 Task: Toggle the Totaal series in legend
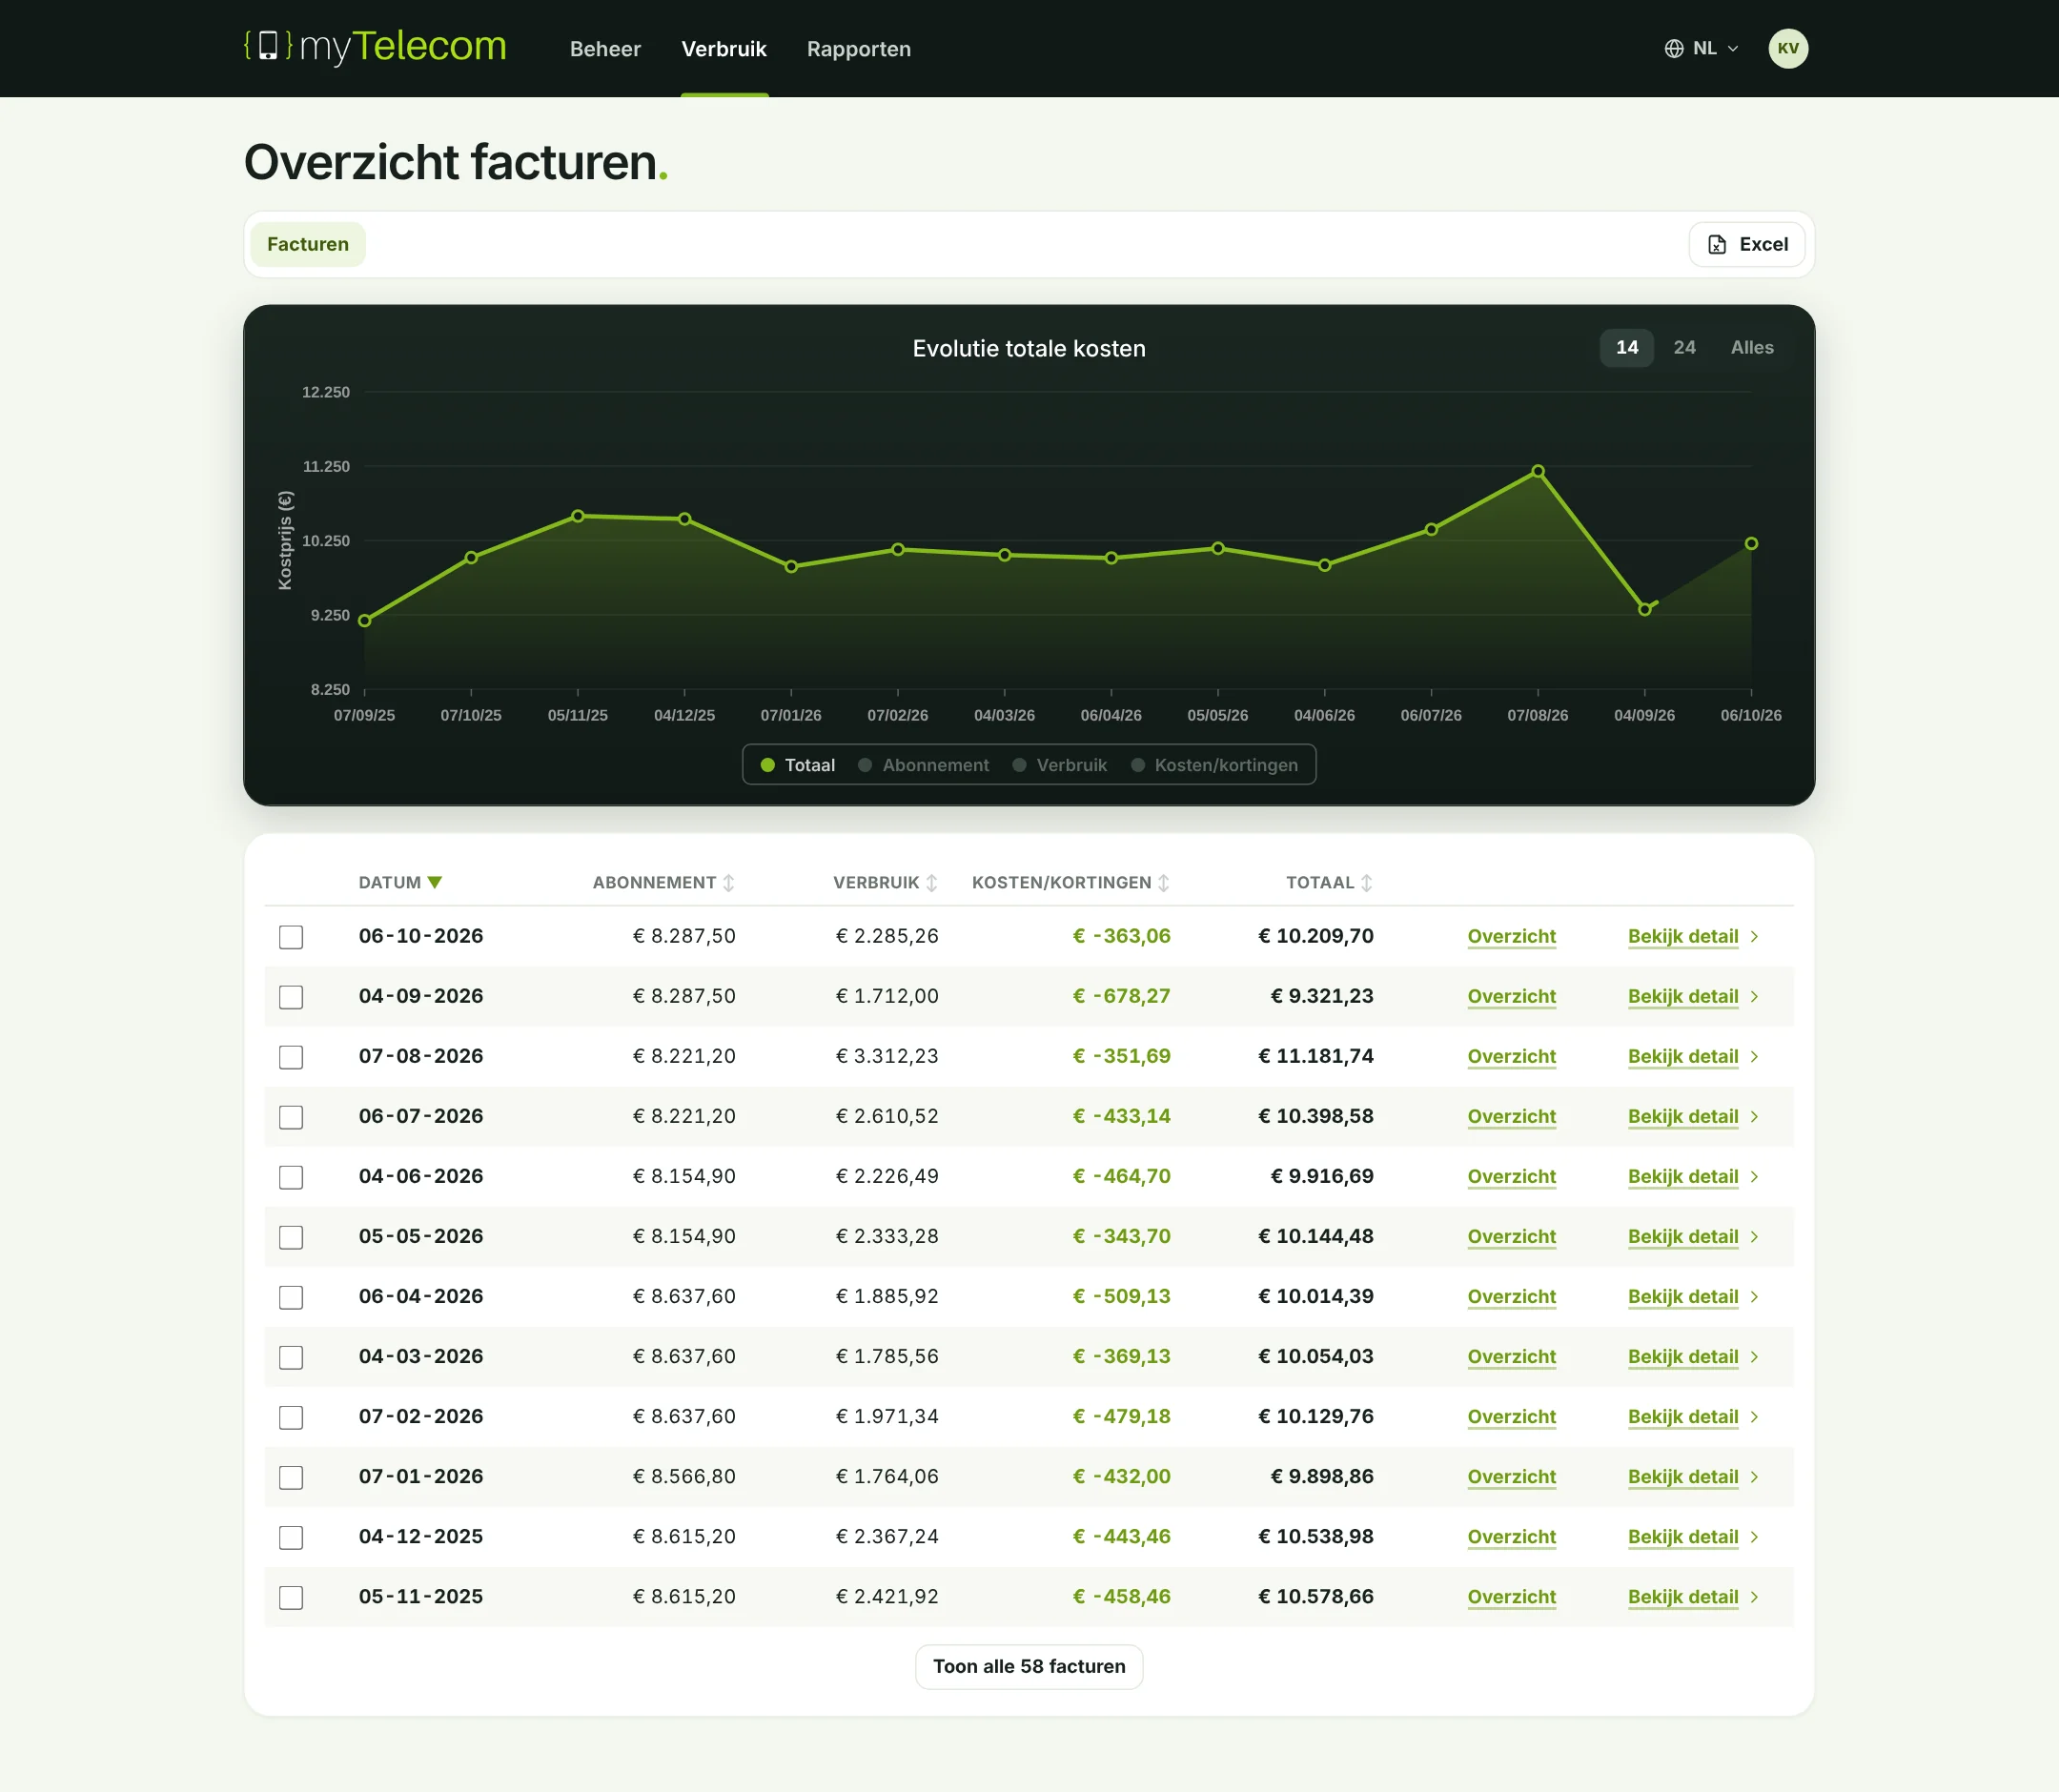point(797,765)
